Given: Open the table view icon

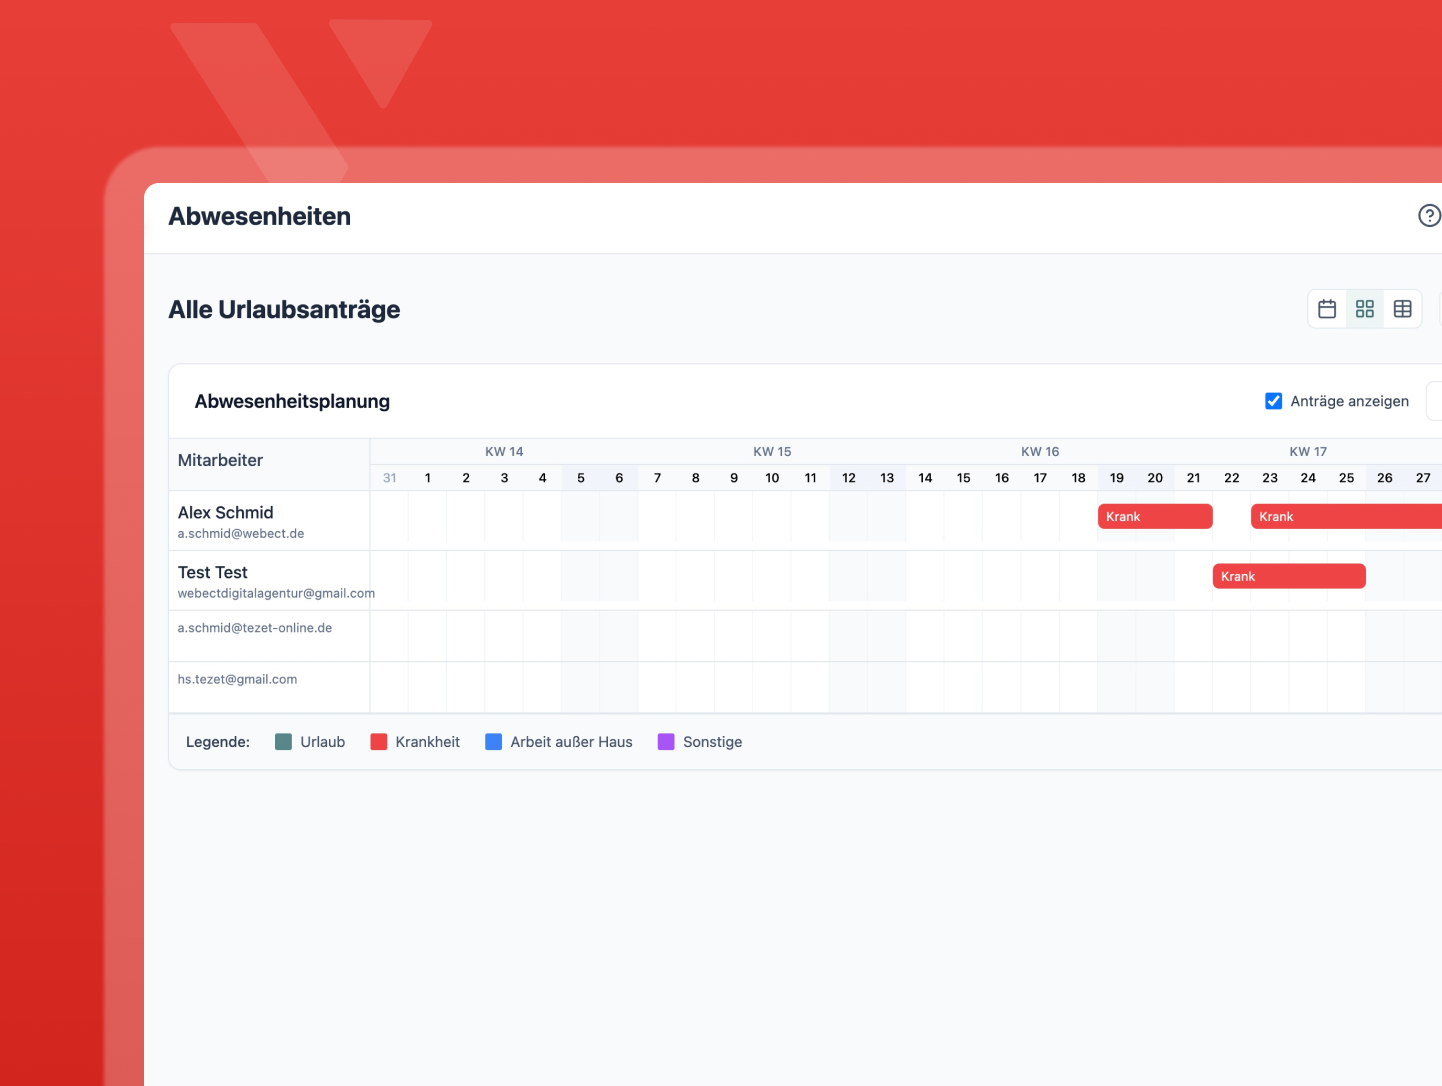Looking at the screenshot, I should 1403,308.
